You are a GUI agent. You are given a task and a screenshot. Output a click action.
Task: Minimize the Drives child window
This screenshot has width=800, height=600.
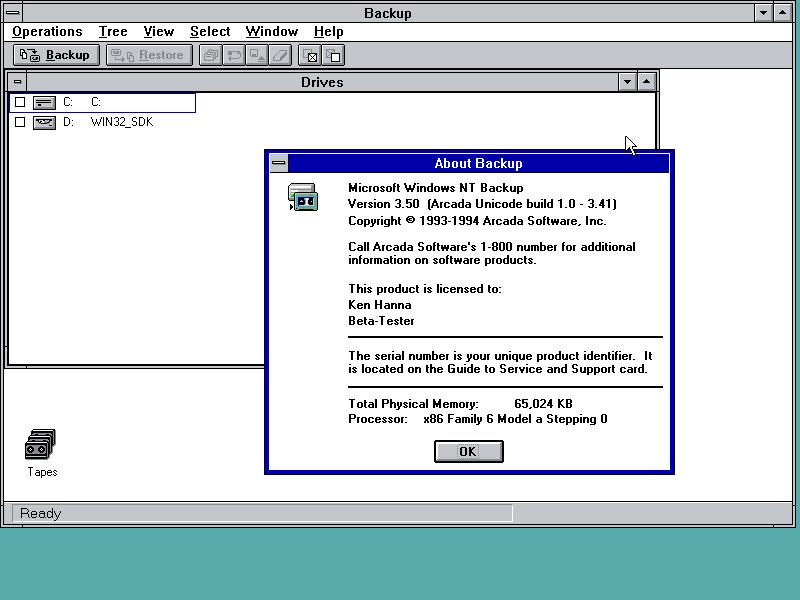627,82
